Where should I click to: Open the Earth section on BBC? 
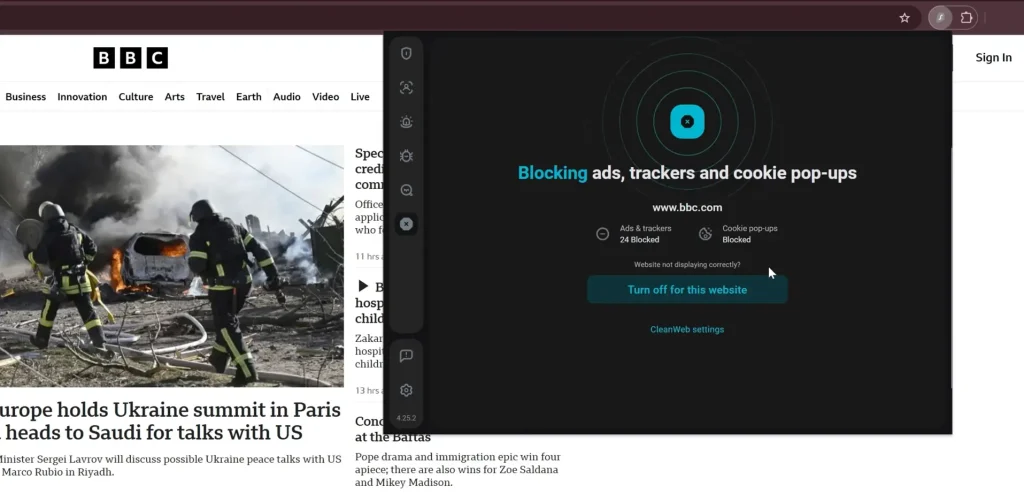coord(249,97)
